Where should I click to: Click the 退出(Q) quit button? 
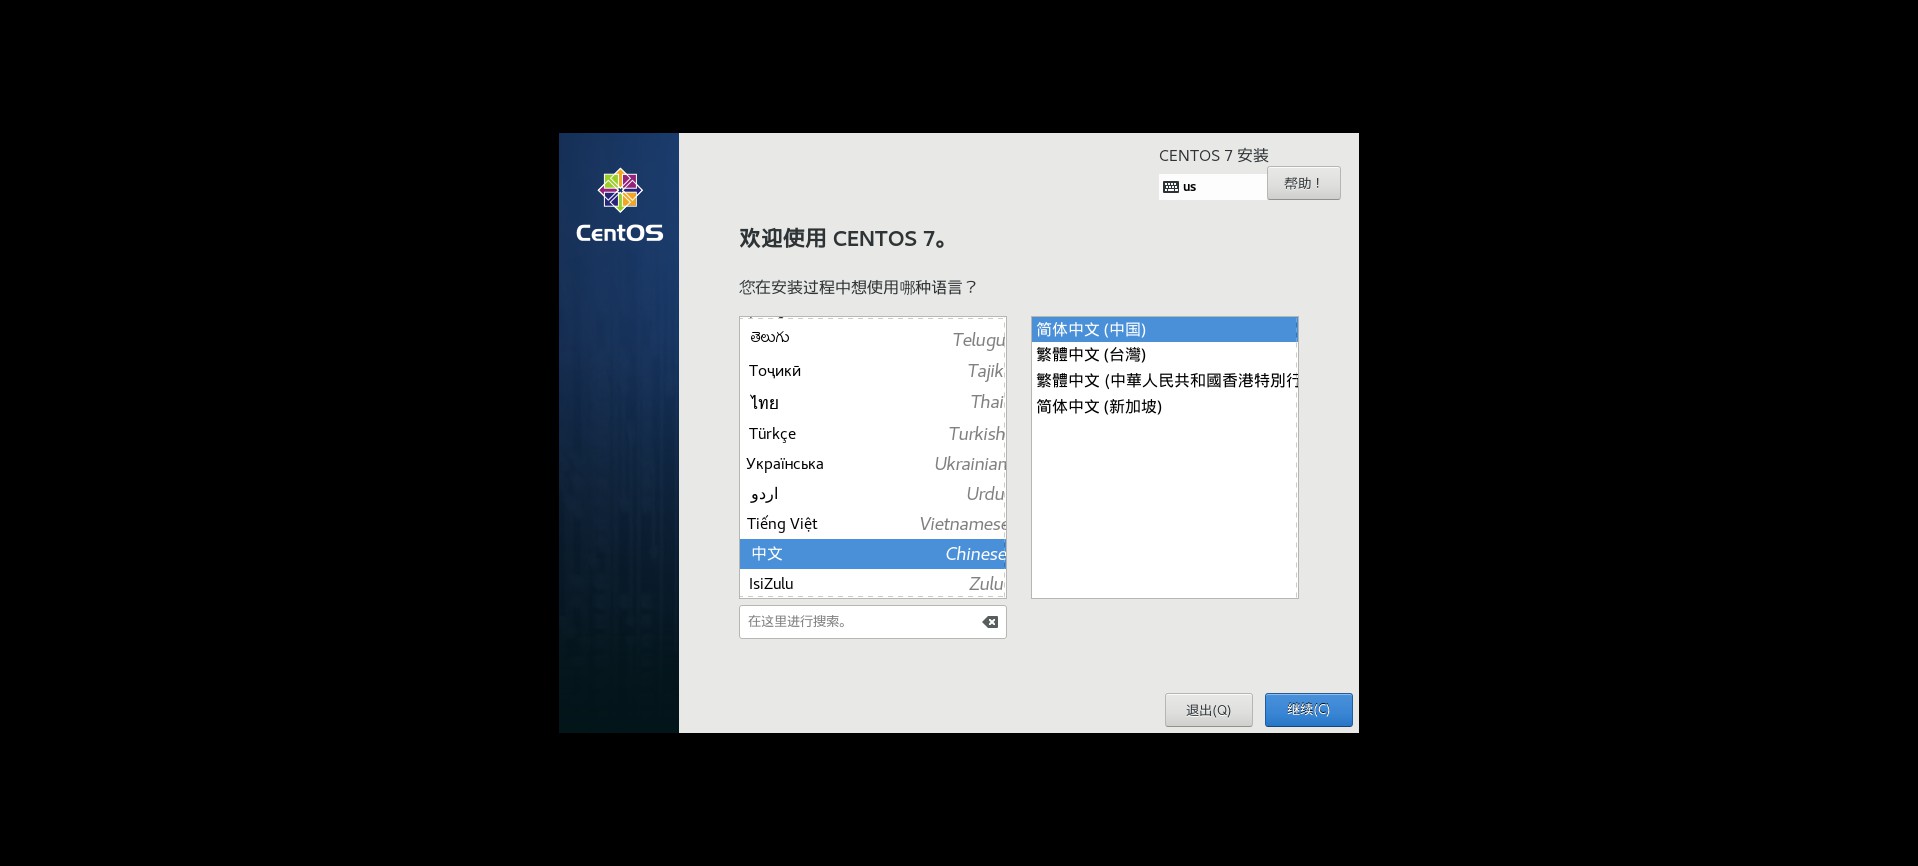pos(1208,710)
